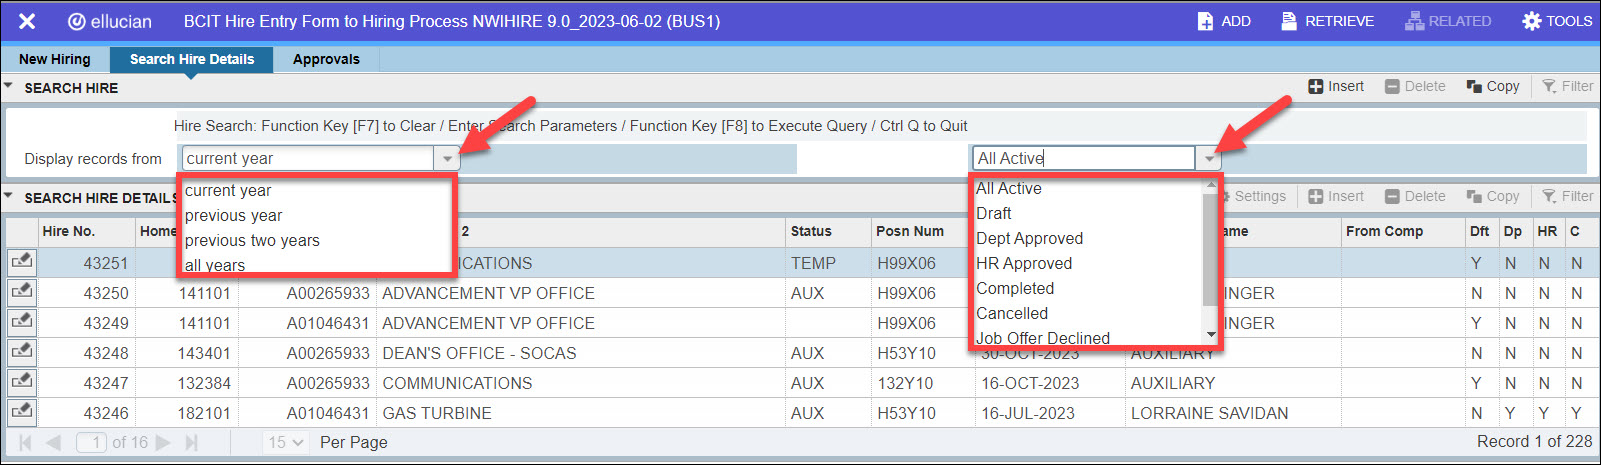
Task: Click Filter in Search Hire Details section
Action: [1567, 197]
